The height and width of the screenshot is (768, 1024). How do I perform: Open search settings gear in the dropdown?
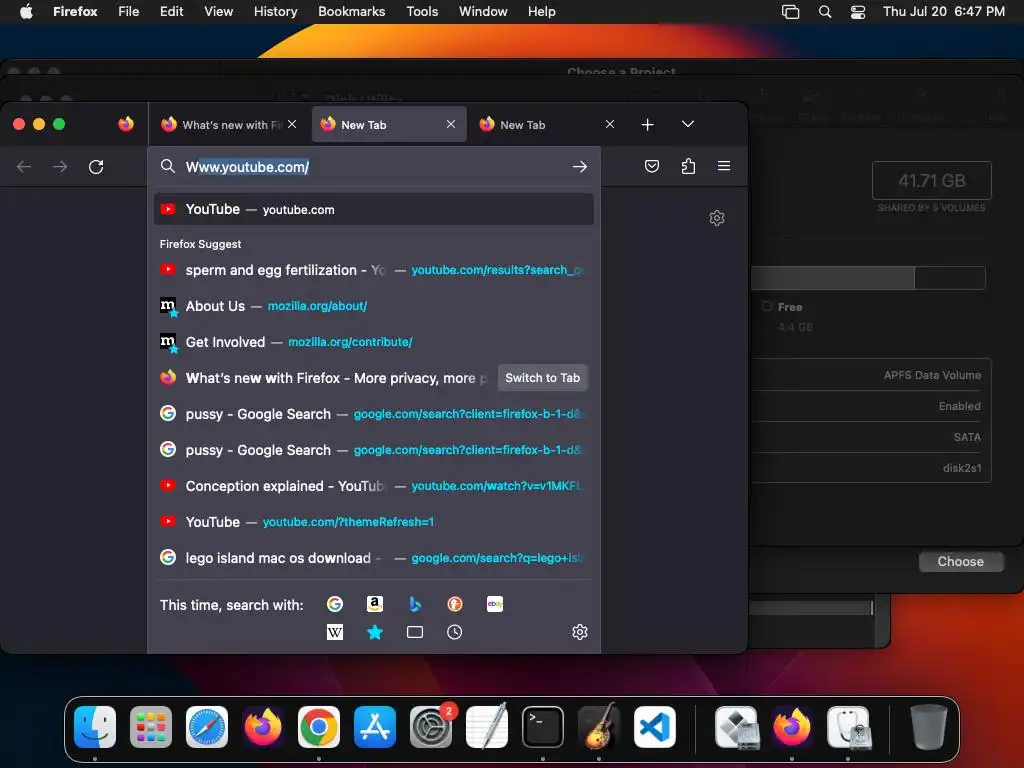579,632
